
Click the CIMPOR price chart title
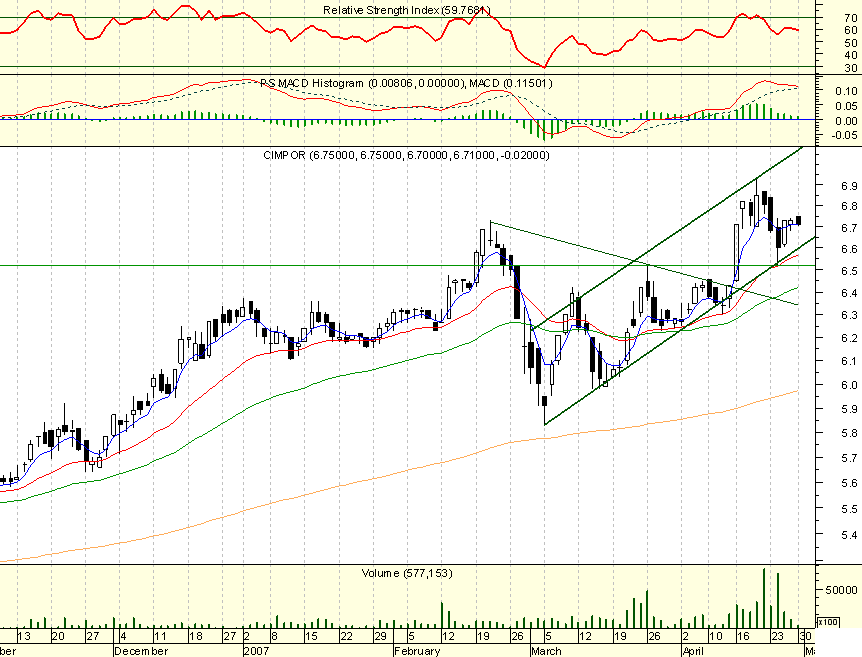[406, 155]
